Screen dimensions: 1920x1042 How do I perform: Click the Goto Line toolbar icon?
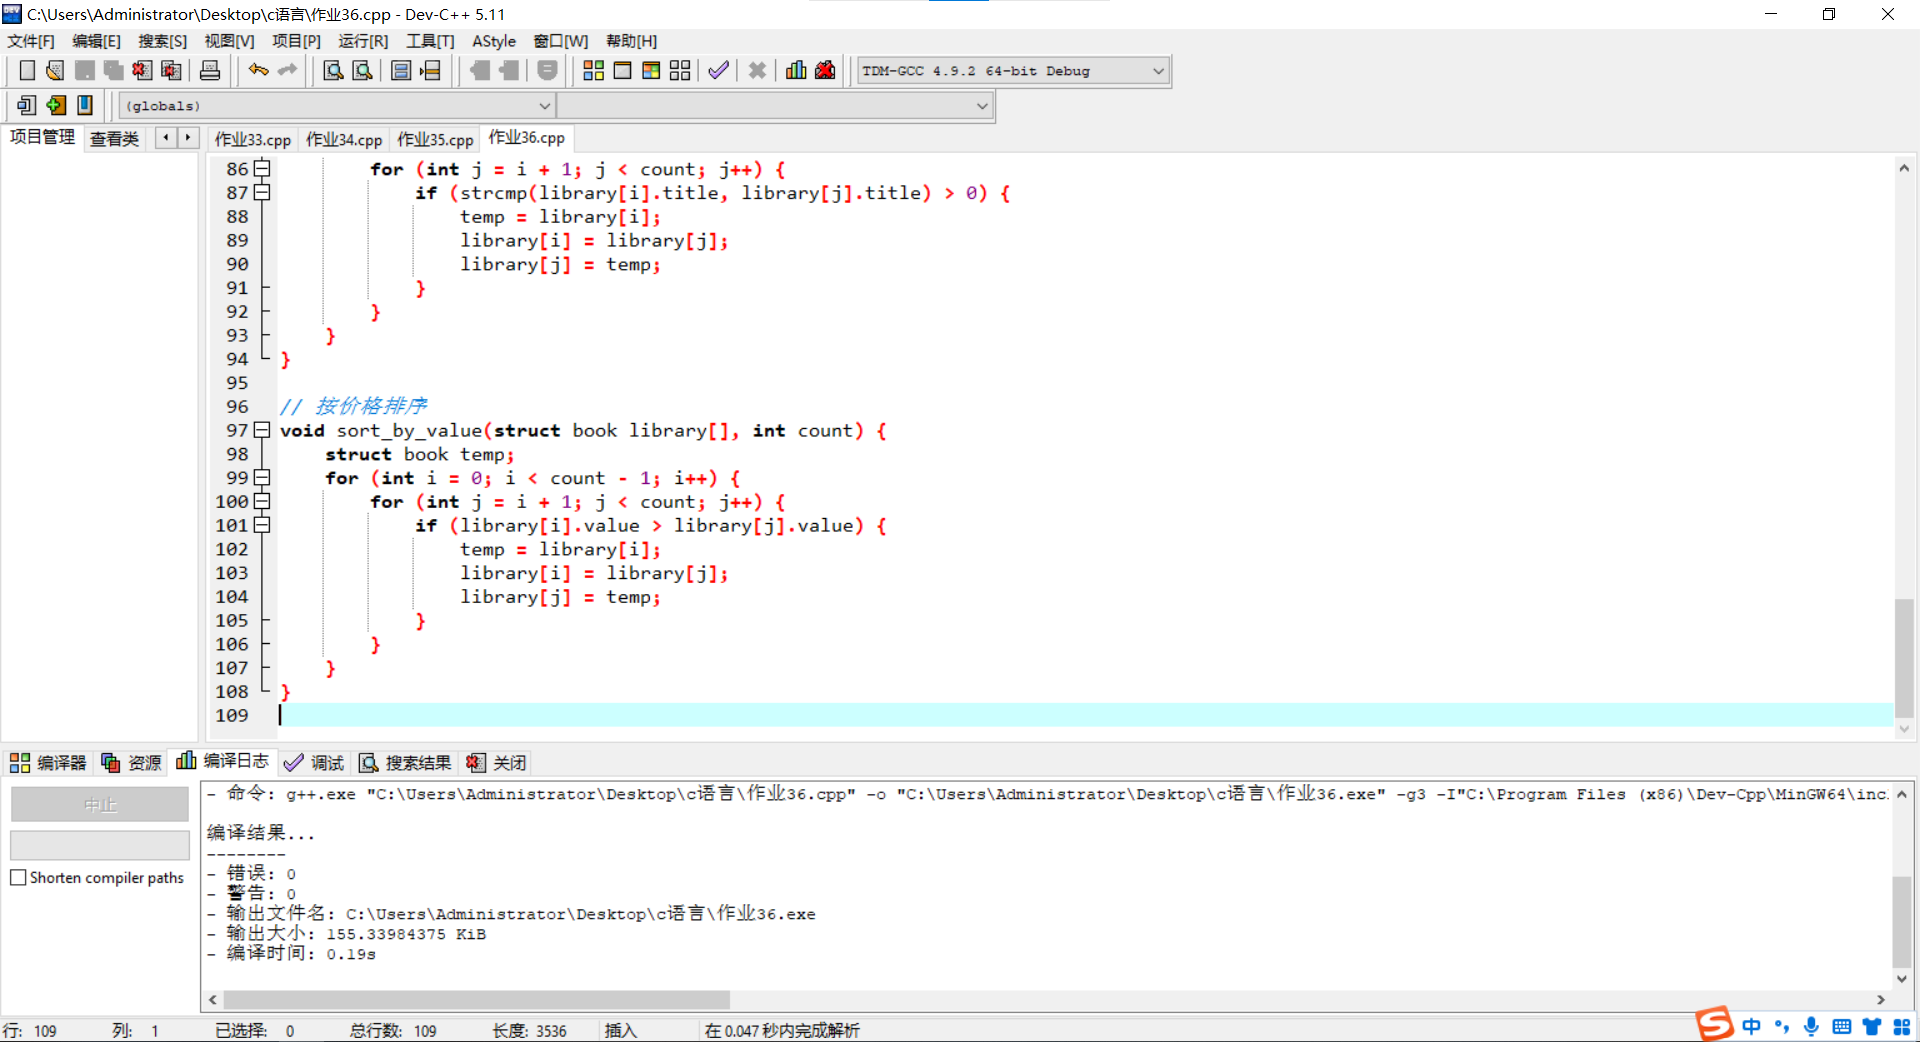[430, 70]
